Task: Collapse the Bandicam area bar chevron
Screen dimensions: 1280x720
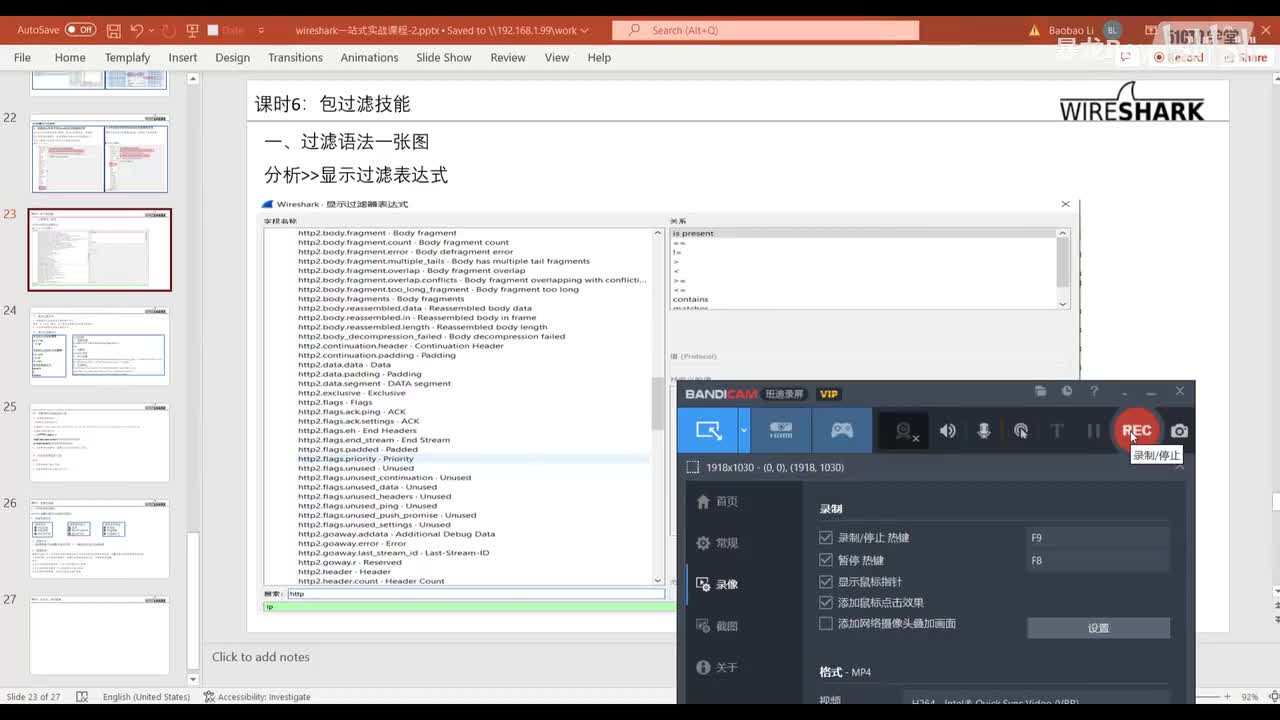Action: (x=1180, y=468)
